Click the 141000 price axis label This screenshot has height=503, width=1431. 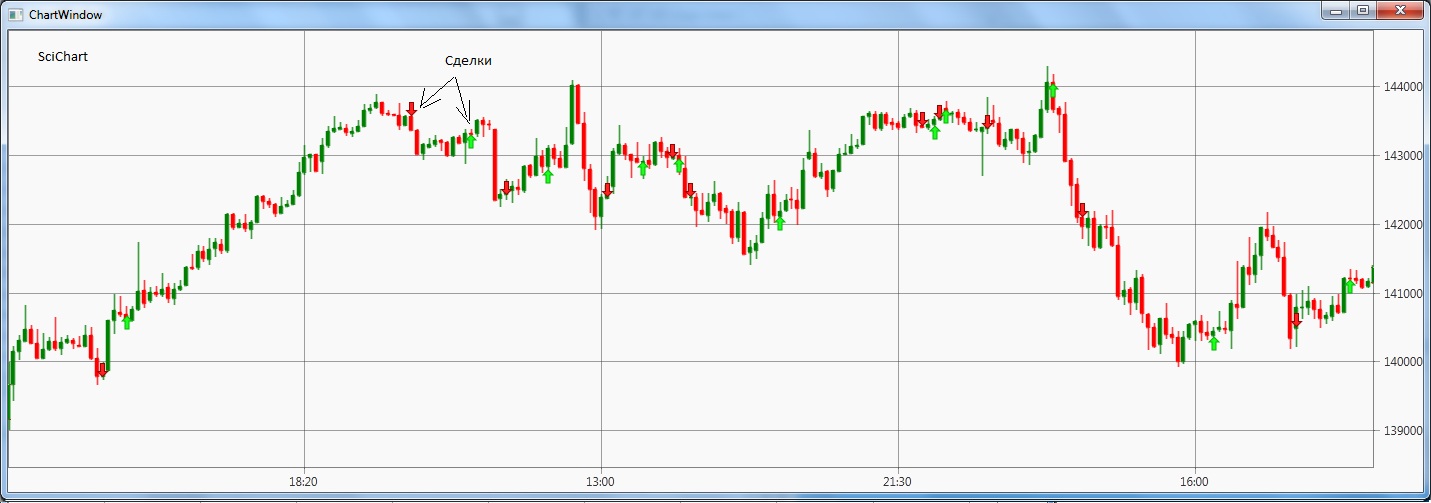(x=1402, y=294)
